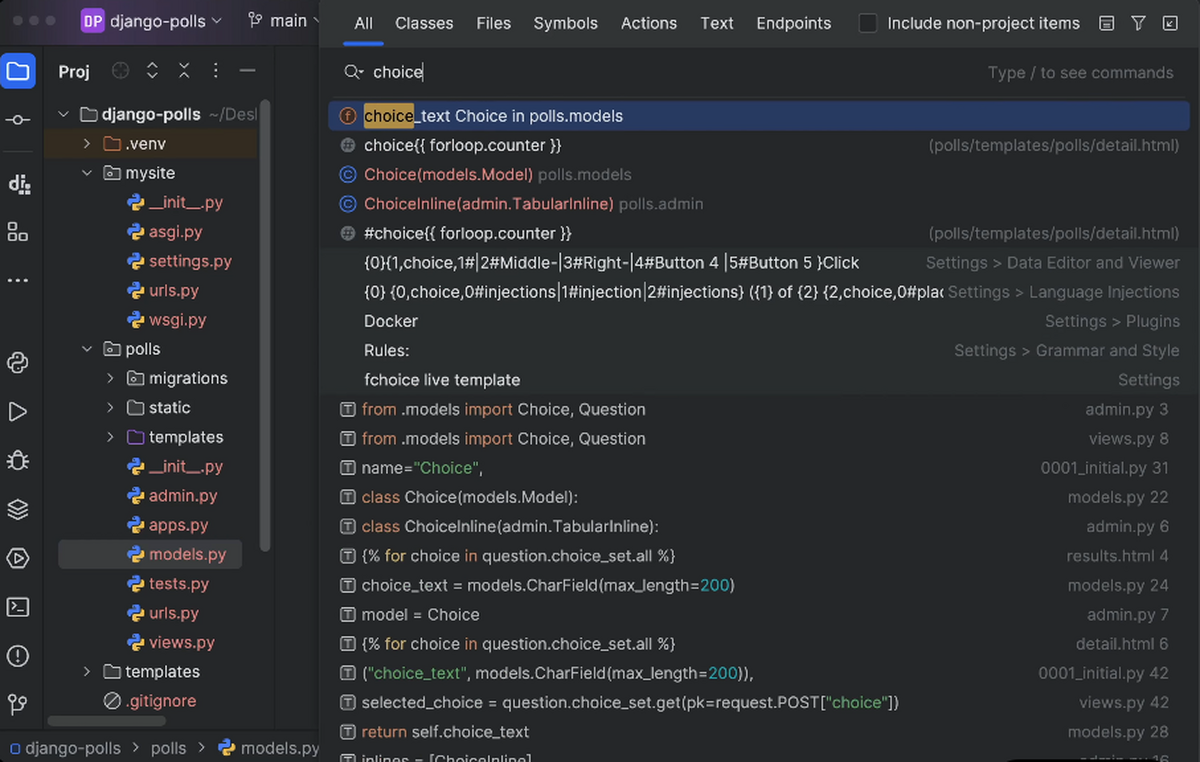Open the Git tool window icon
The height and width of the screenshot is (762, 1200).
pos(18,705)
